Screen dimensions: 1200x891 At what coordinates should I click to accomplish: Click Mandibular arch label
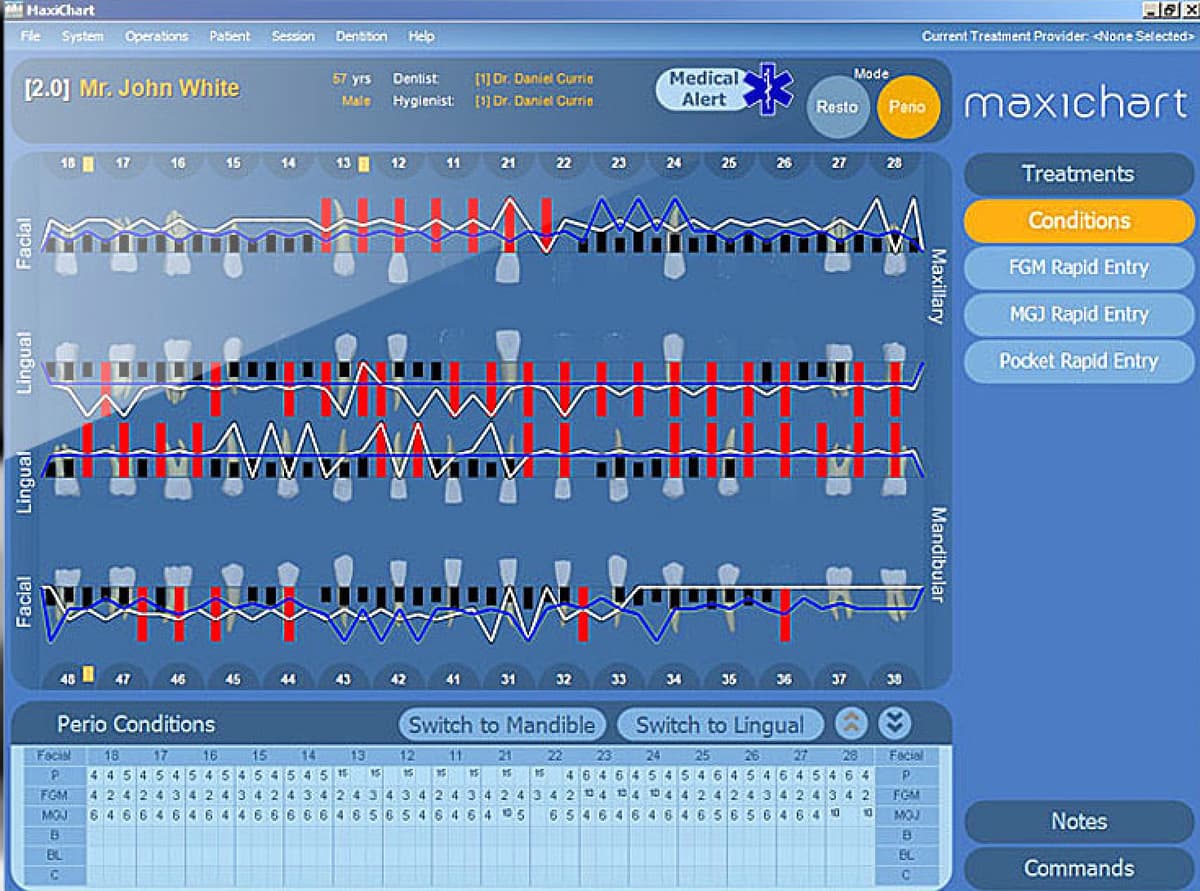937,556
